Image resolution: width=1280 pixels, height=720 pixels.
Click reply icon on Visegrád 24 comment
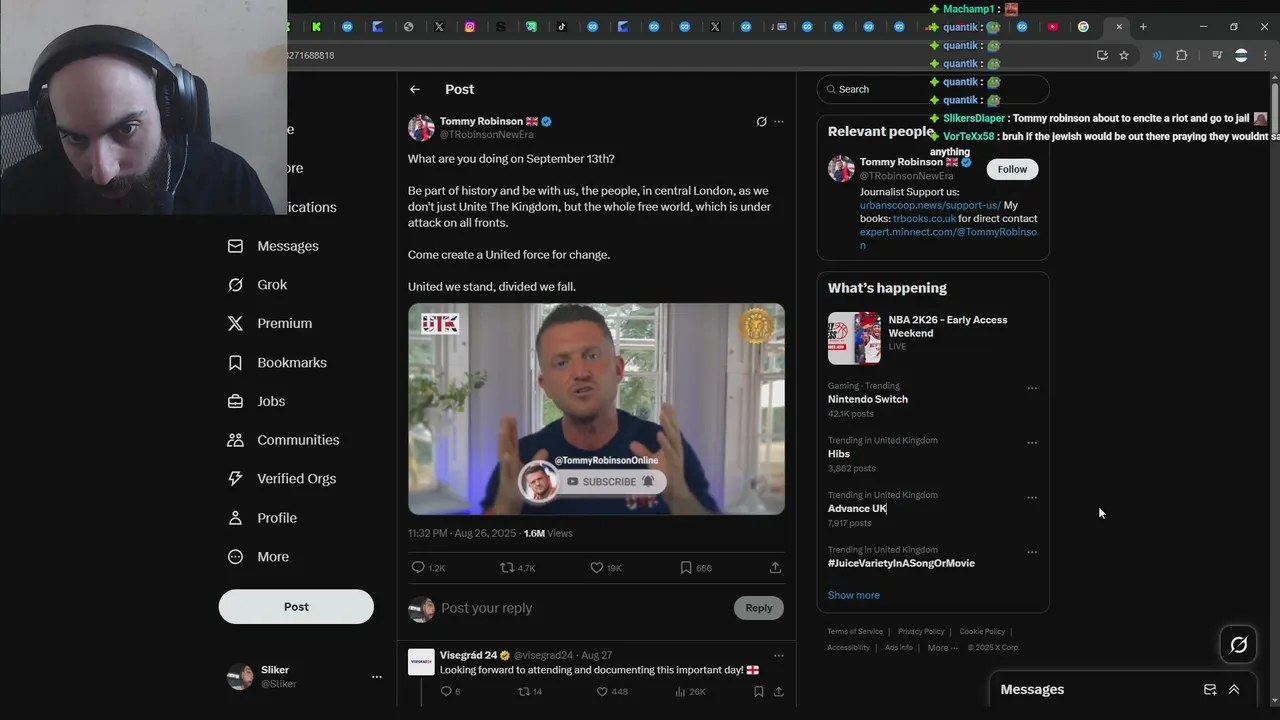pyautogui.click(x=446, y=691)
